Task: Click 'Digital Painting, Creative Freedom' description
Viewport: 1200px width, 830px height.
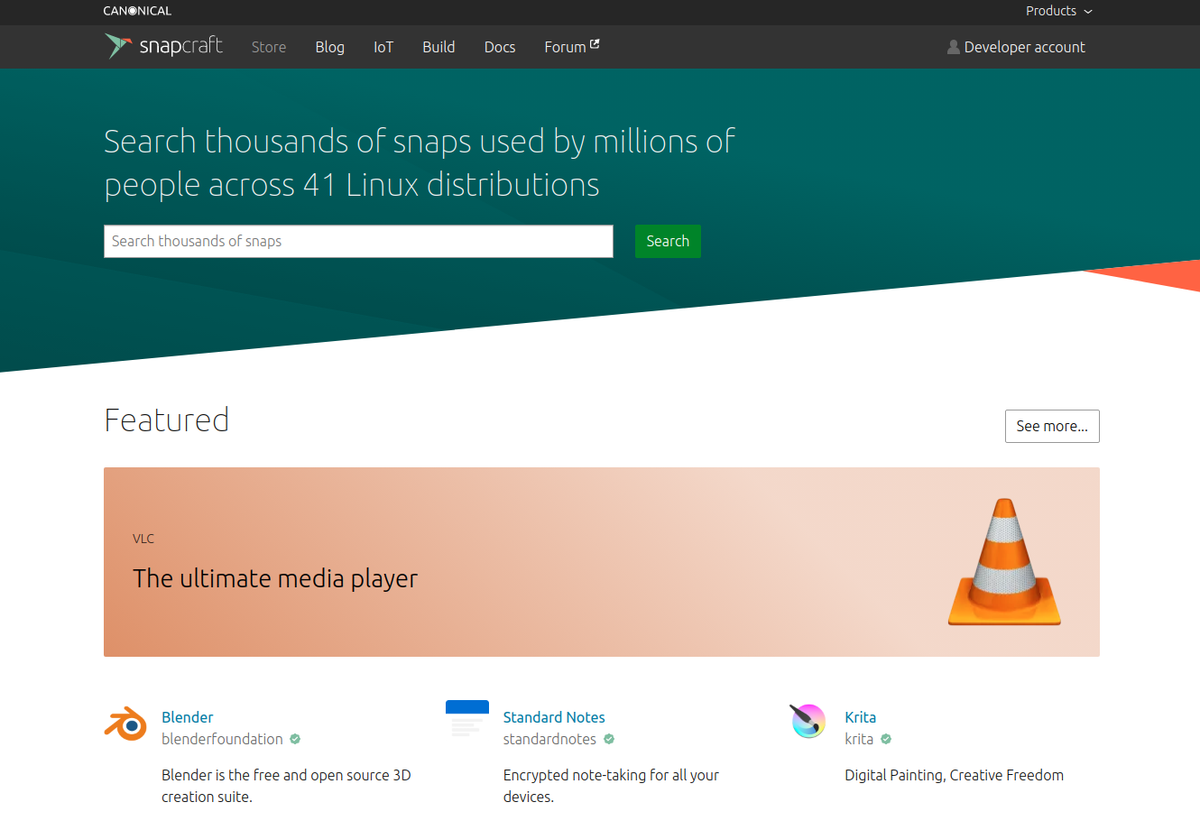Action: (954, 775)
